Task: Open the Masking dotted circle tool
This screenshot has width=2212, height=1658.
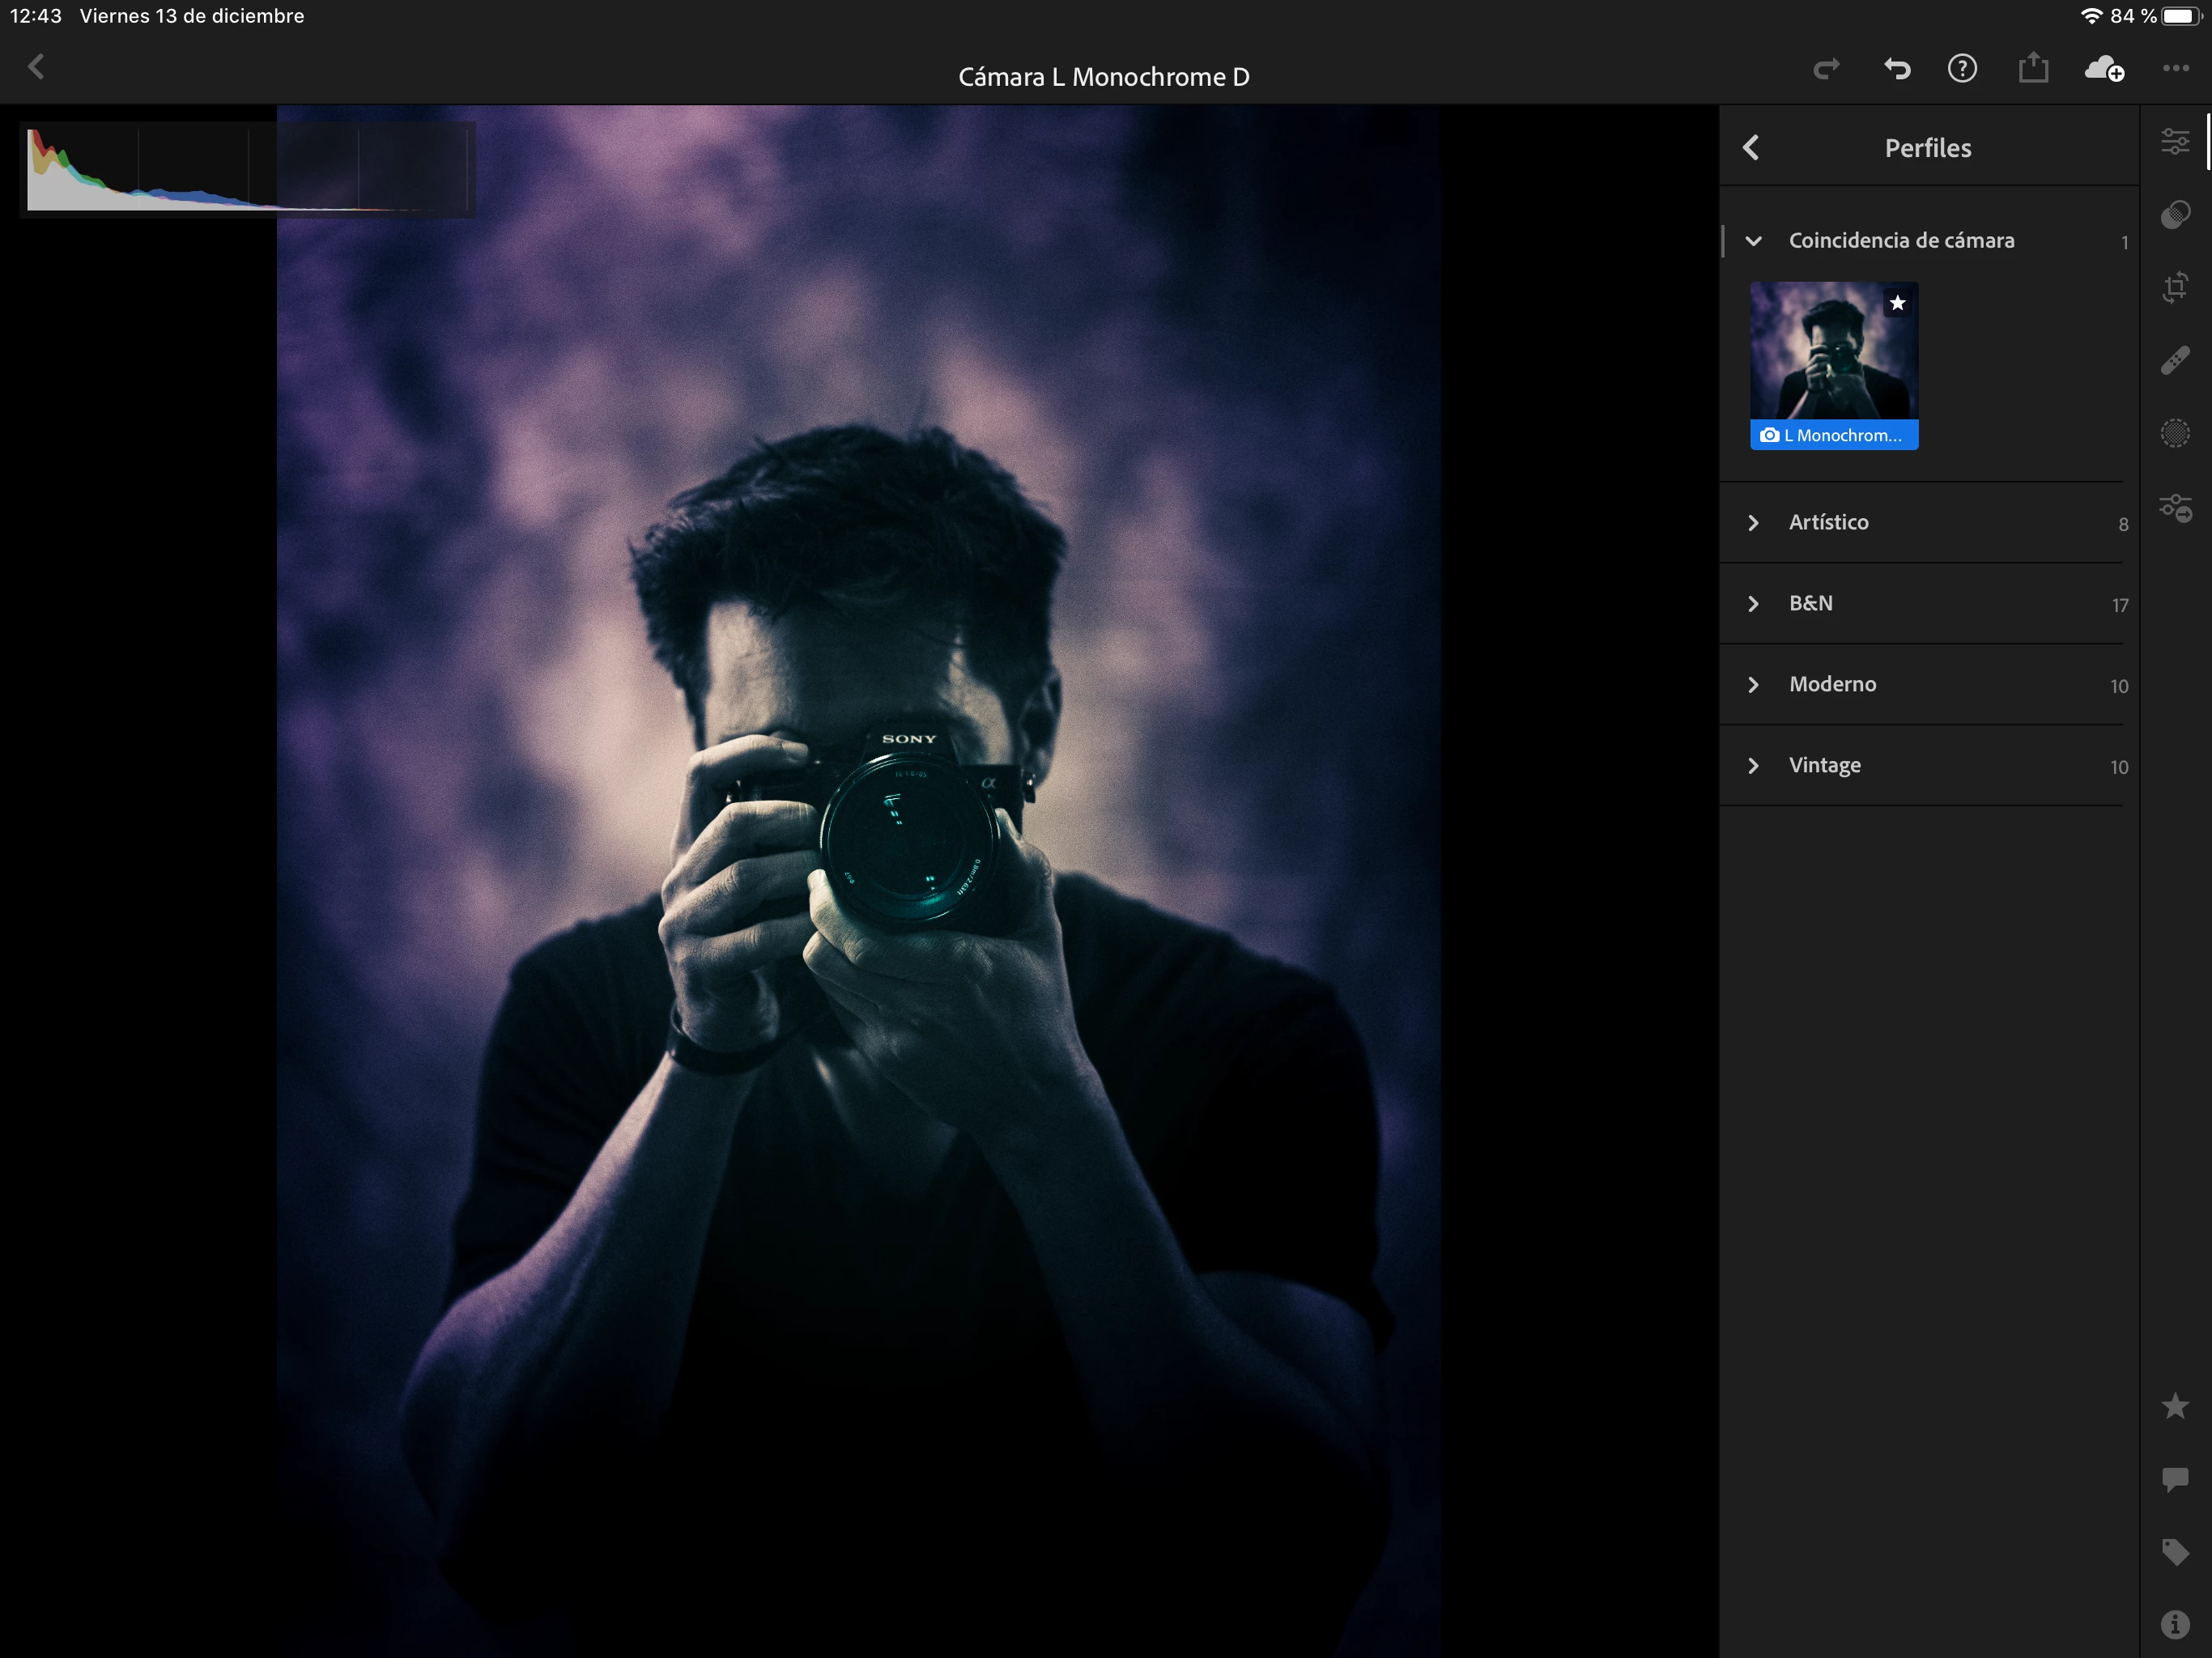Action: (x=2175, y=434)
